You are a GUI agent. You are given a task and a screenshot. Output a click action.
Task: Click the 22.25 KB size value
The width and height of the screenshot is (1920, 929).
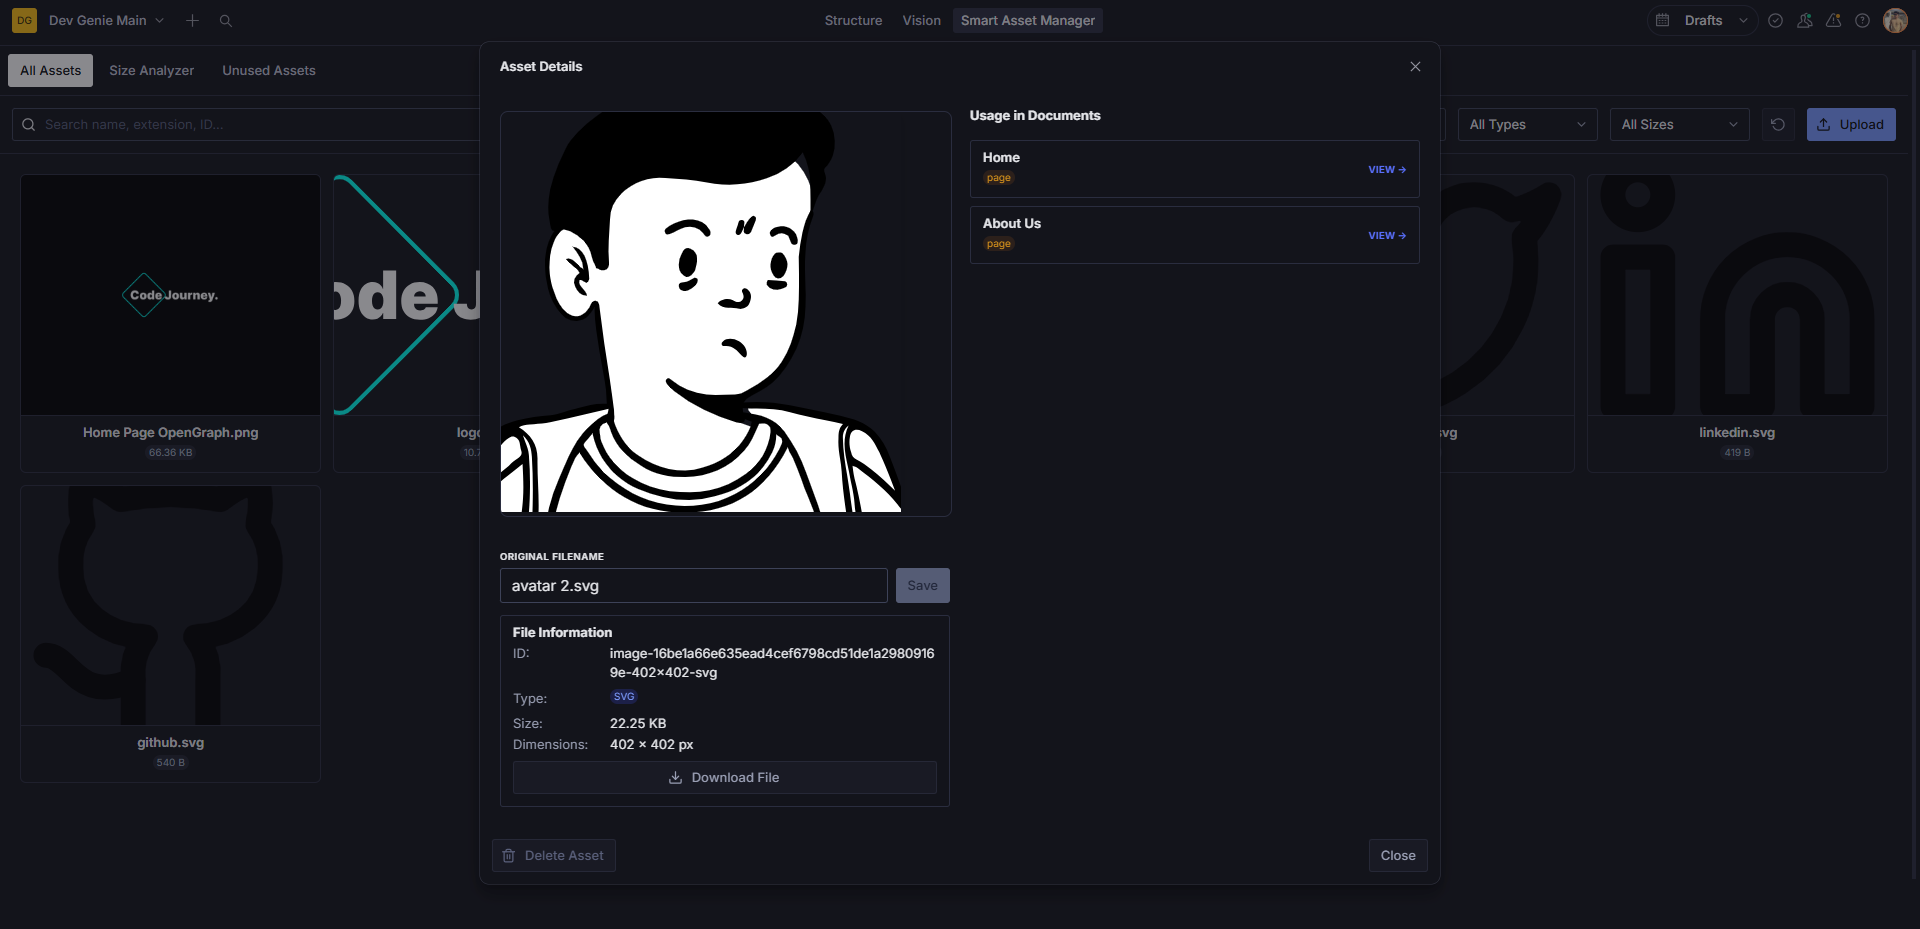pos(638,723)
